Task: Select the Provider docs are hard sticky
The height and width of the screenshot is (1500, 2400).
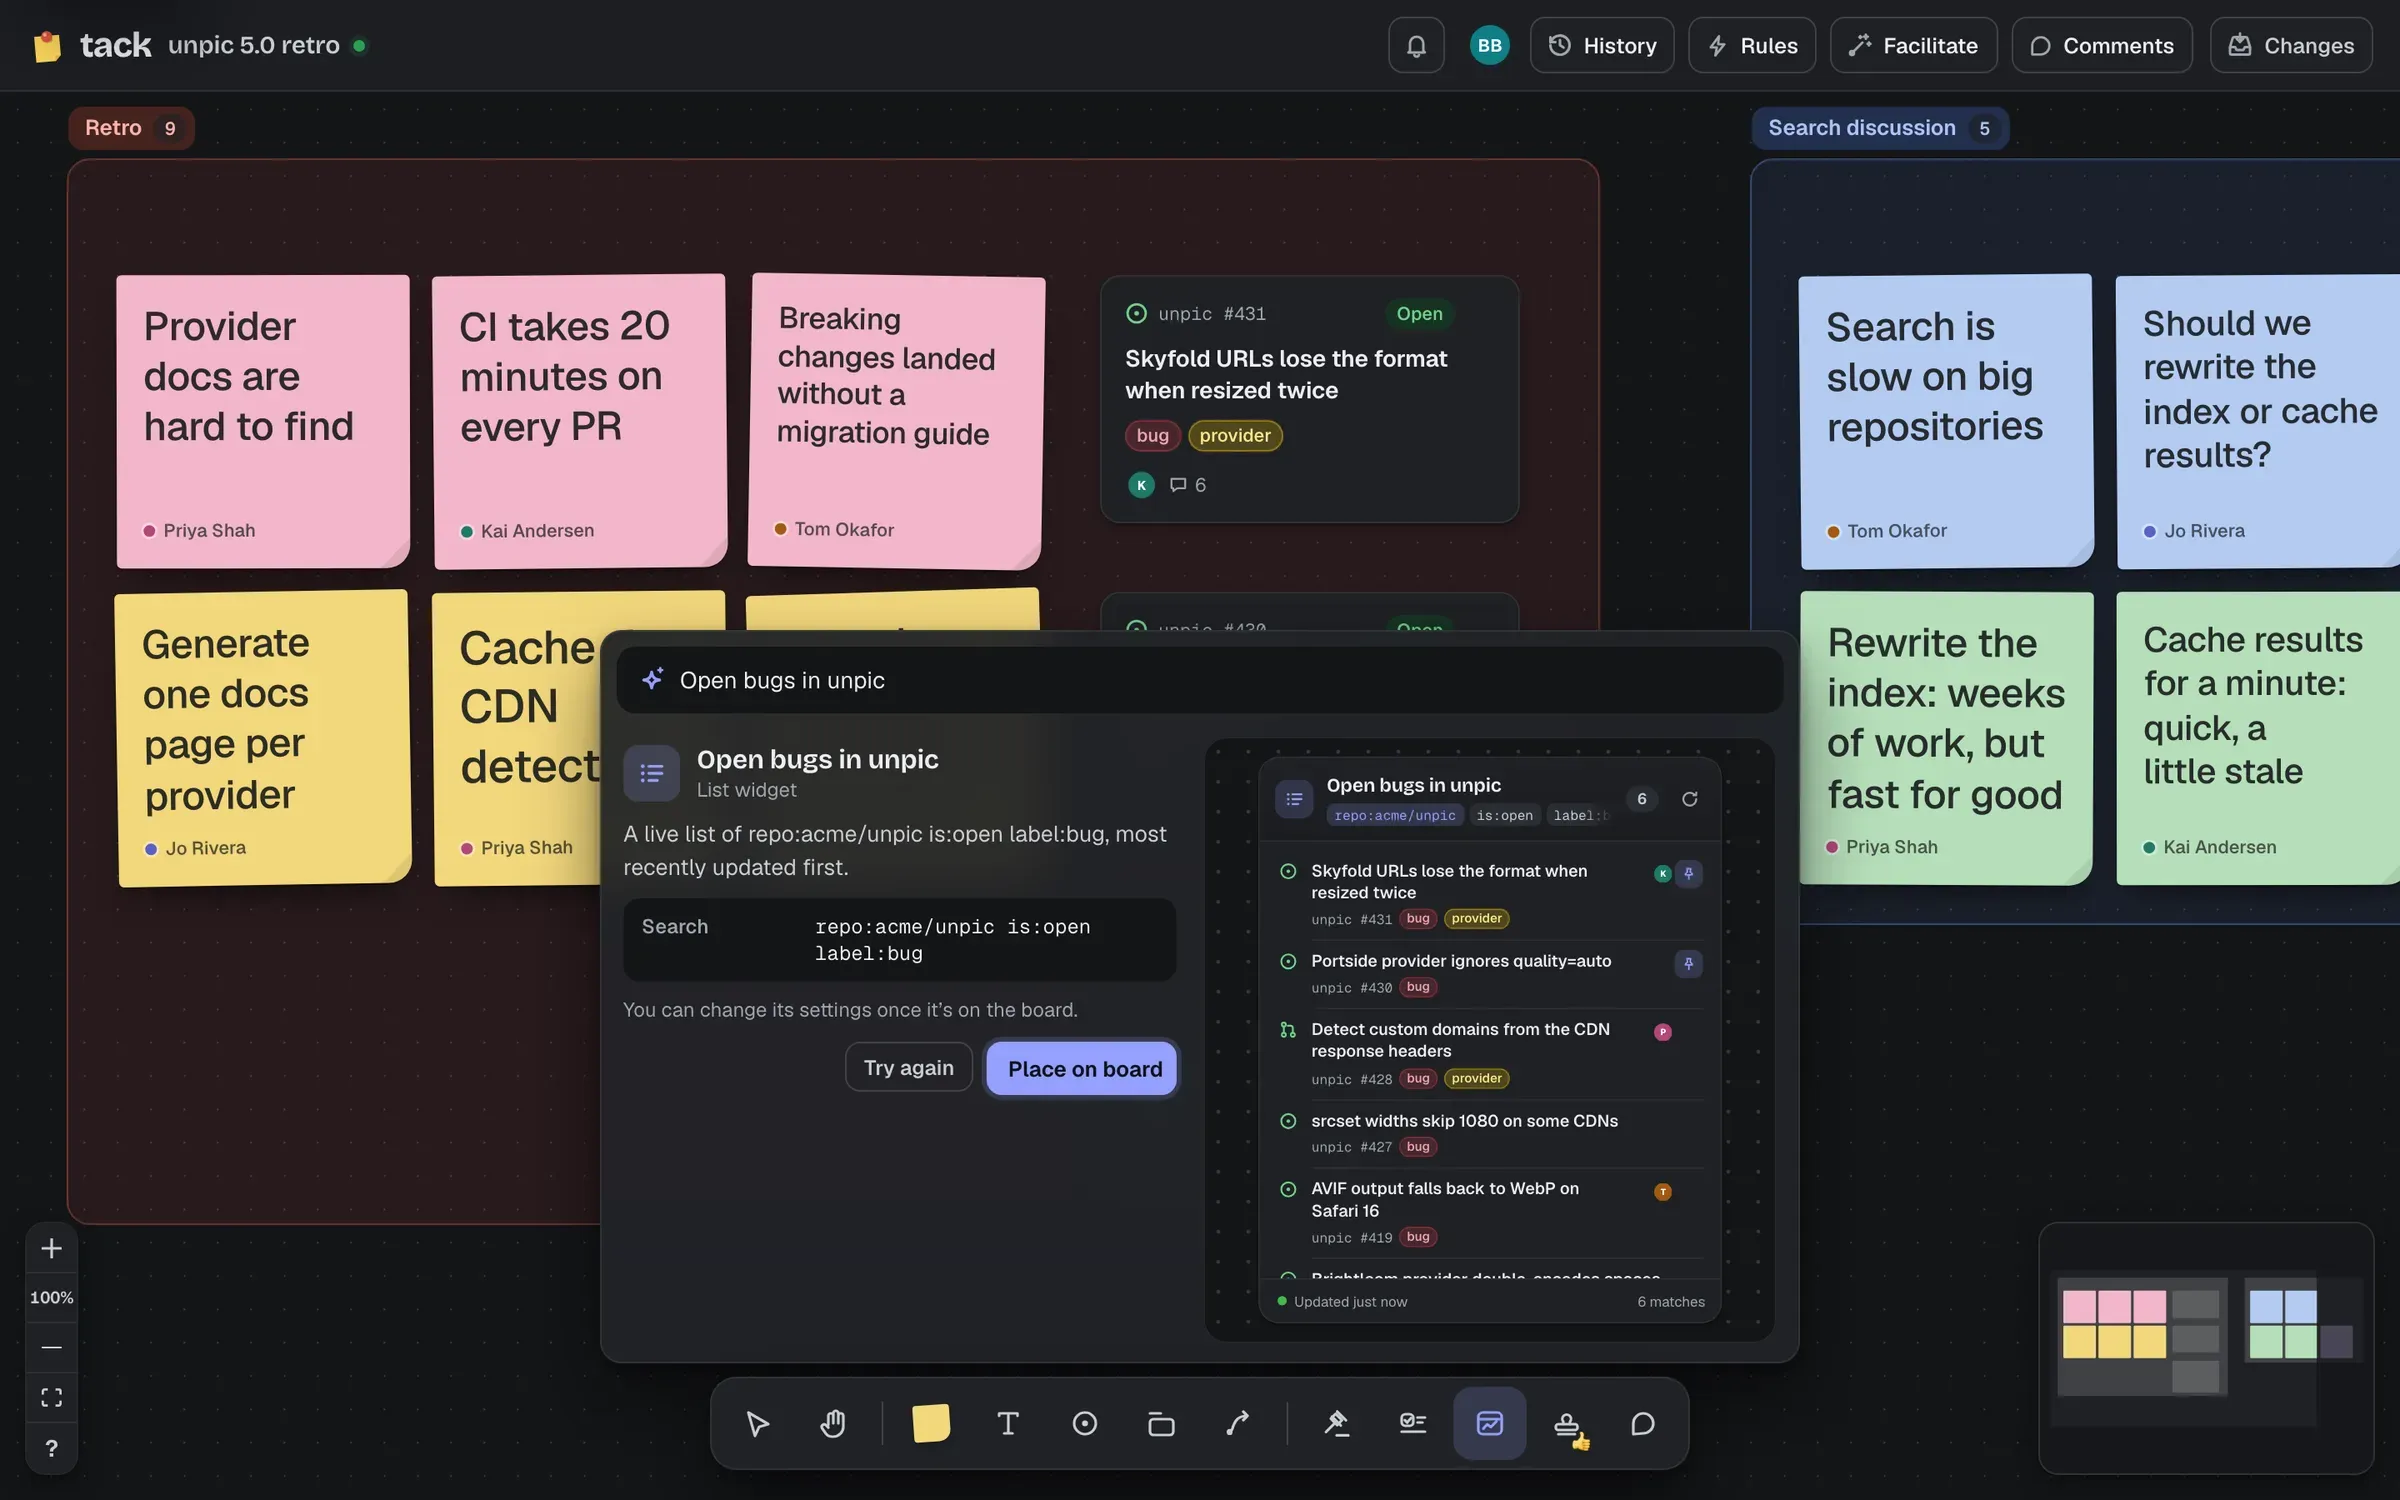Action: pos(263,421)
